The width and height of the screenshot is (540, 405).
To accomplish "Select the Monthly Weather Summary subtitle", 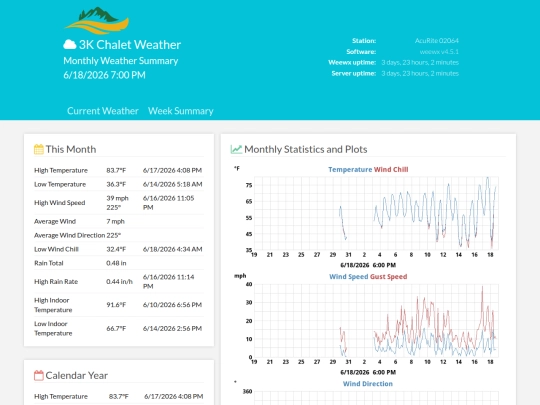I will (121, 61).
